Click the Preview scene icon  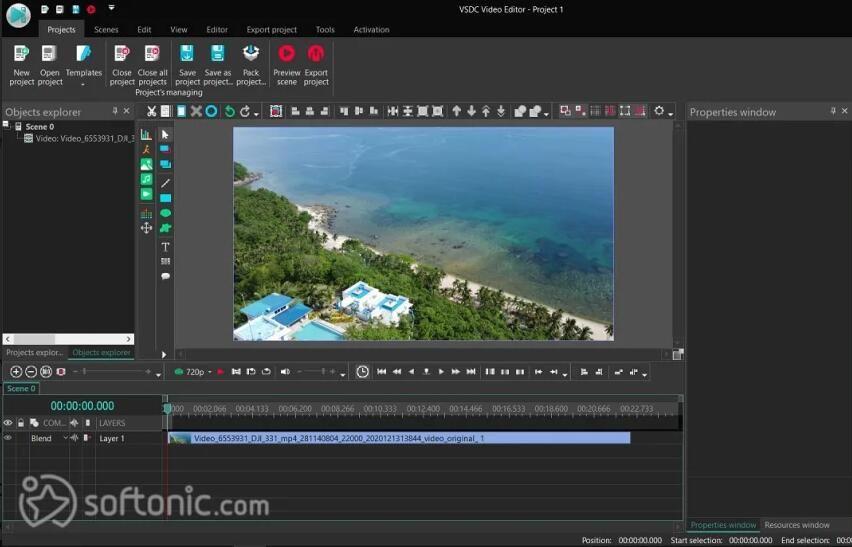tap(286, 53)
